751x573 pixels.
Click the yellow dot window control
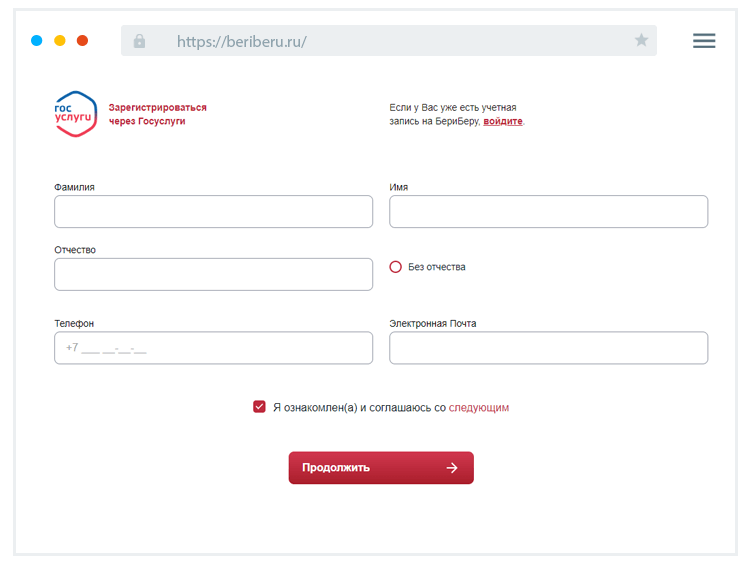pyautogui.click(x=60, y=41)
